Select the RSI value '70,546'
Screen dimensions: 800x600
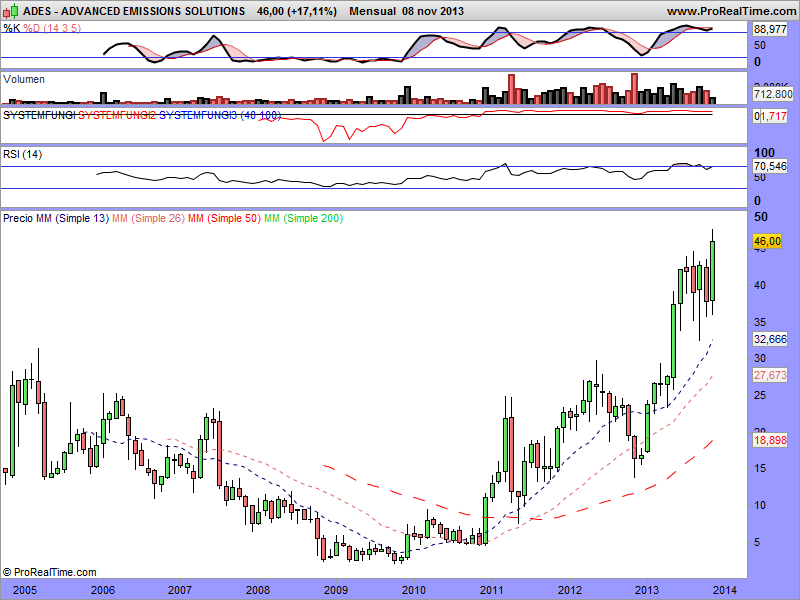770,166
